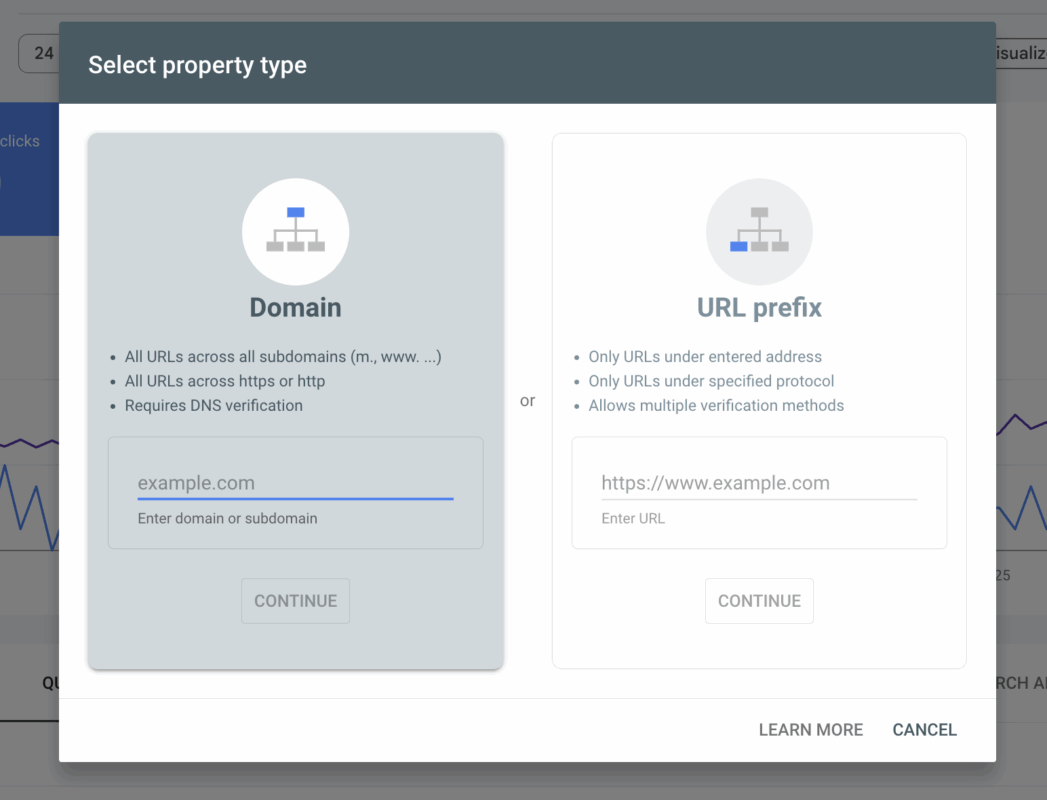Click the "Allows multiple verification methods" bullet
1047x800 pixels.
click(x=716, y=406)
